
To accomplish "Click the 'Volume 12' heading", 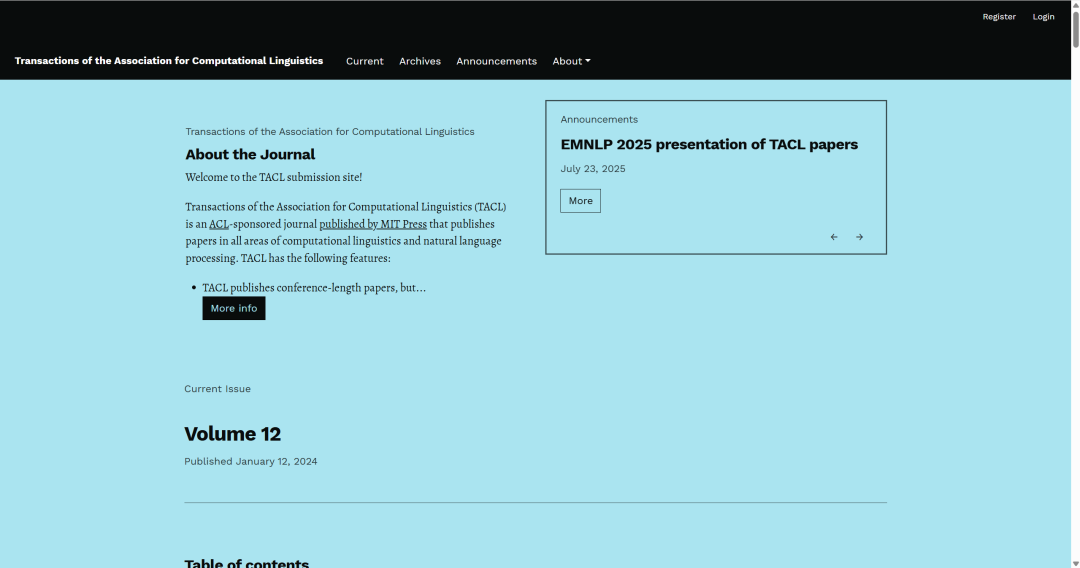I will [232, 434].
